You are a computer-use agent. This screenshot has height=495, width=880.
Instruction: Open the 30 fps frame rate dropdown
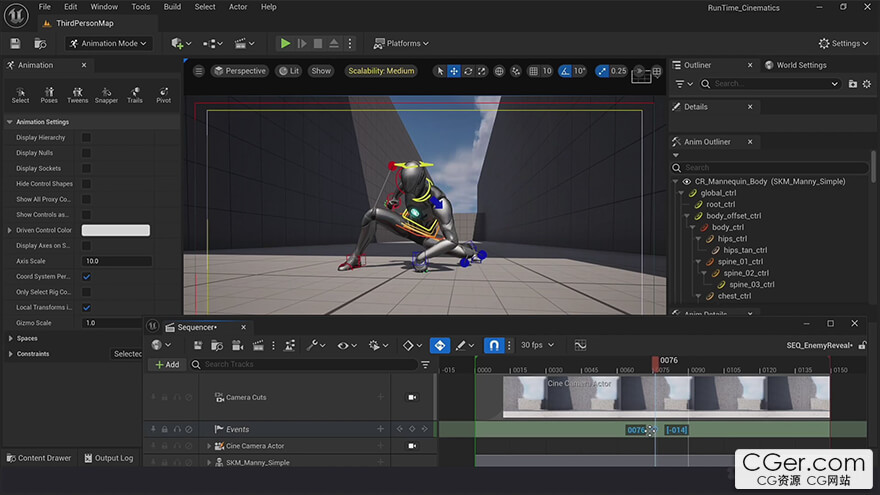tap(535, 345)
